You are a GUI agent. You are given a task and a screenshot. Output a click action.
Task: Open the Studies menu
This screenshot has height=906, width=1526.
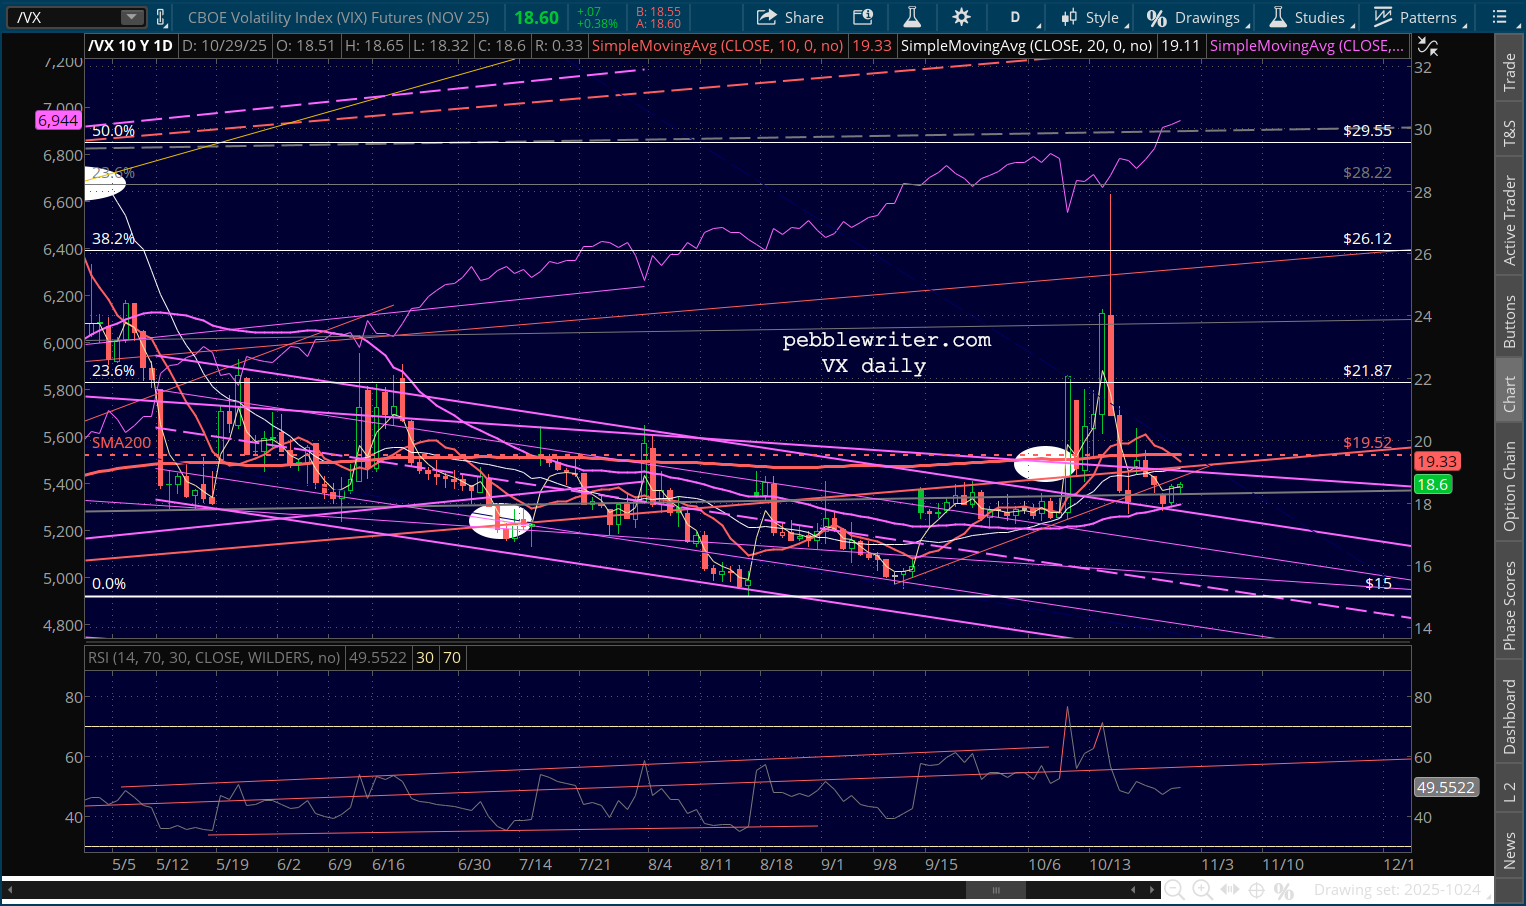coord(1310,17)
